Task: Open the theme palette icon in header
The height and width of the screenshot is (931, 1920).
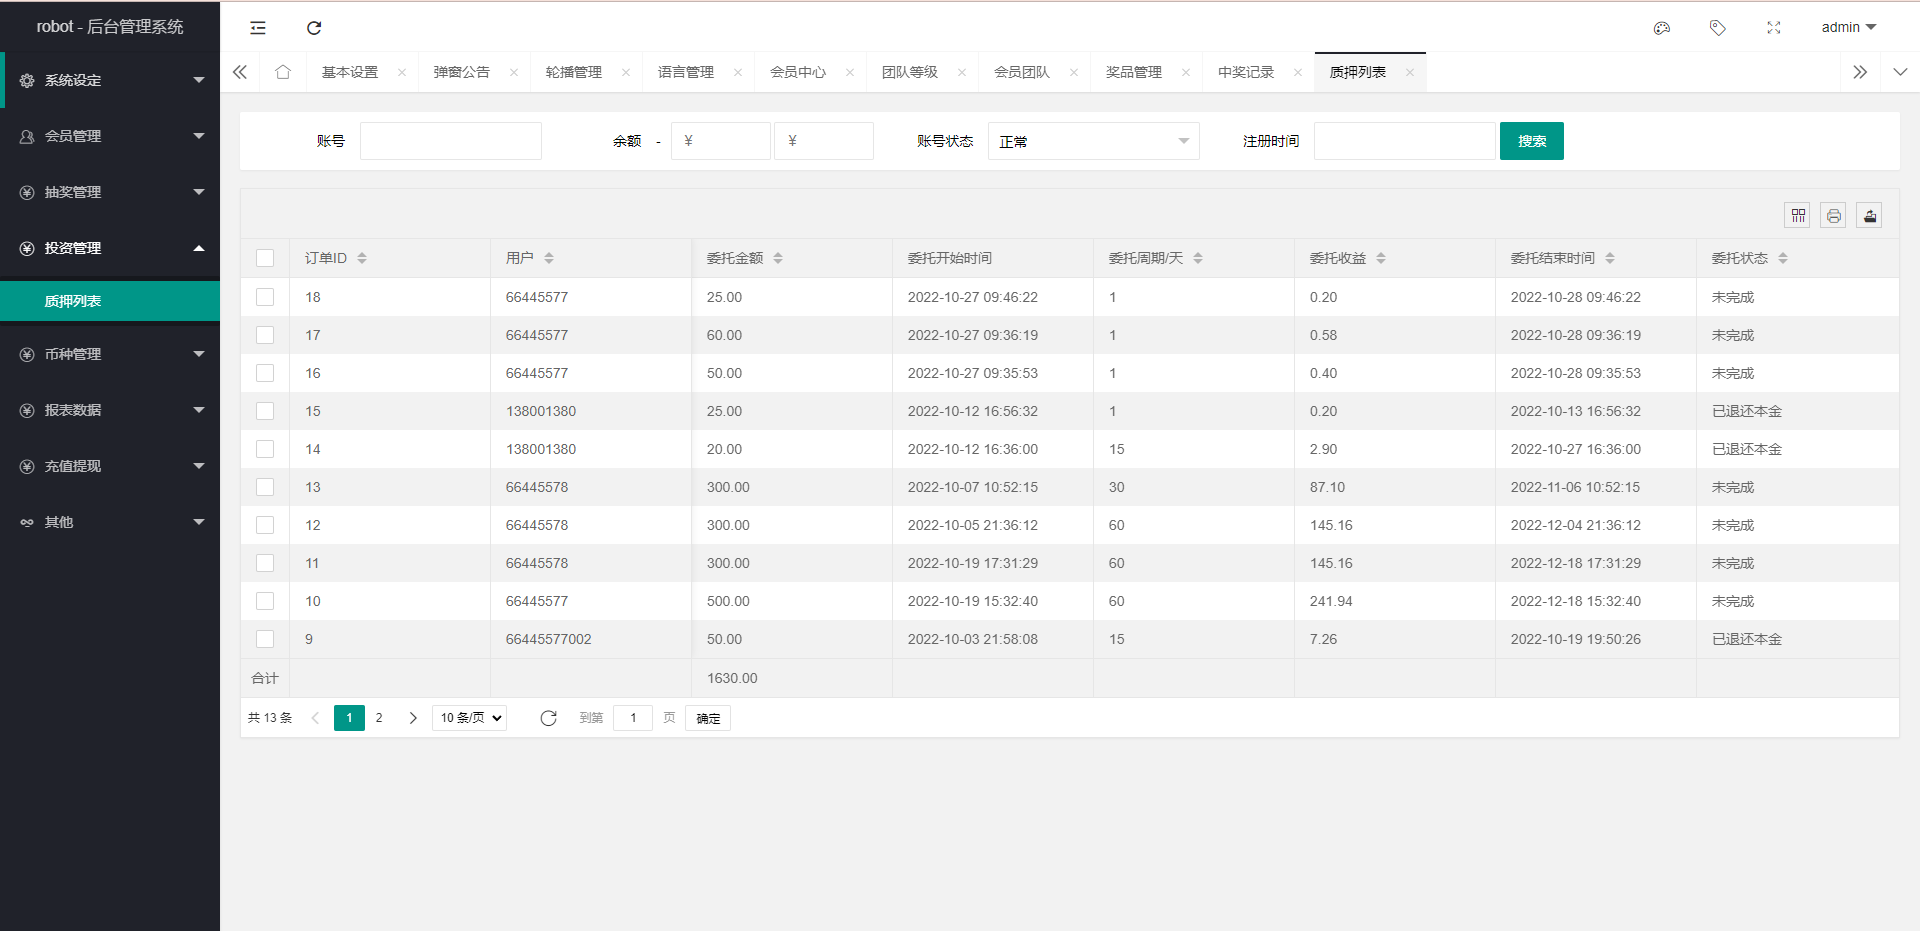Action: (x=1662, y=28)
